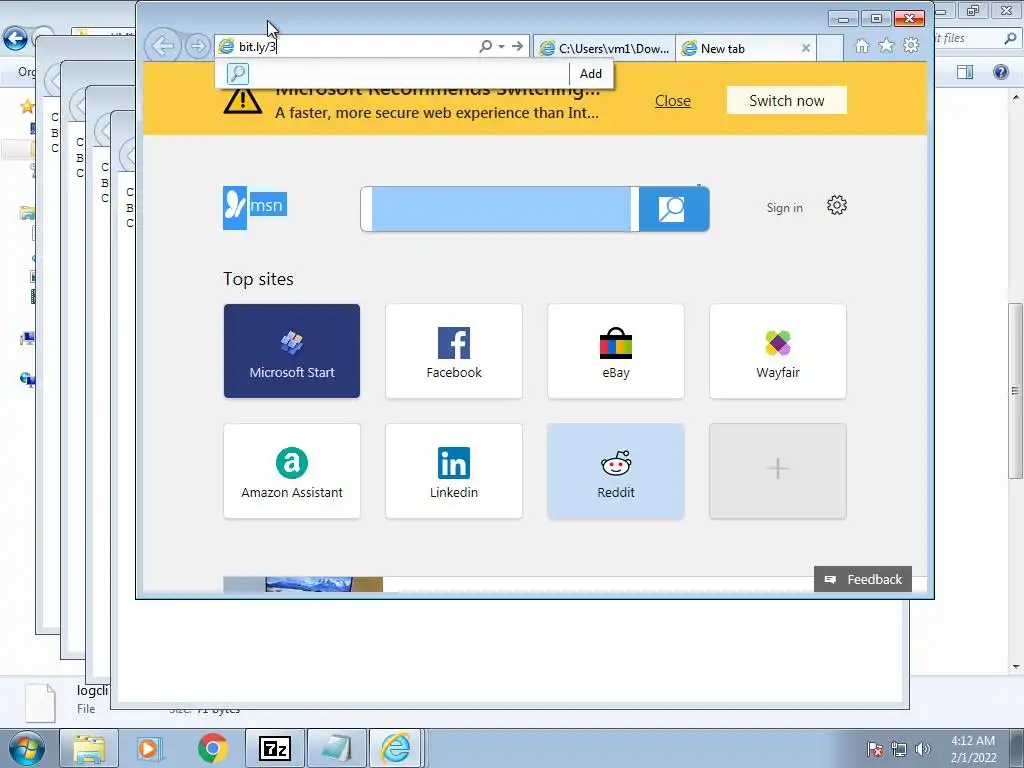
Task: Click the Internet Explorer back arrow button
Action: (x=162, y=46)
